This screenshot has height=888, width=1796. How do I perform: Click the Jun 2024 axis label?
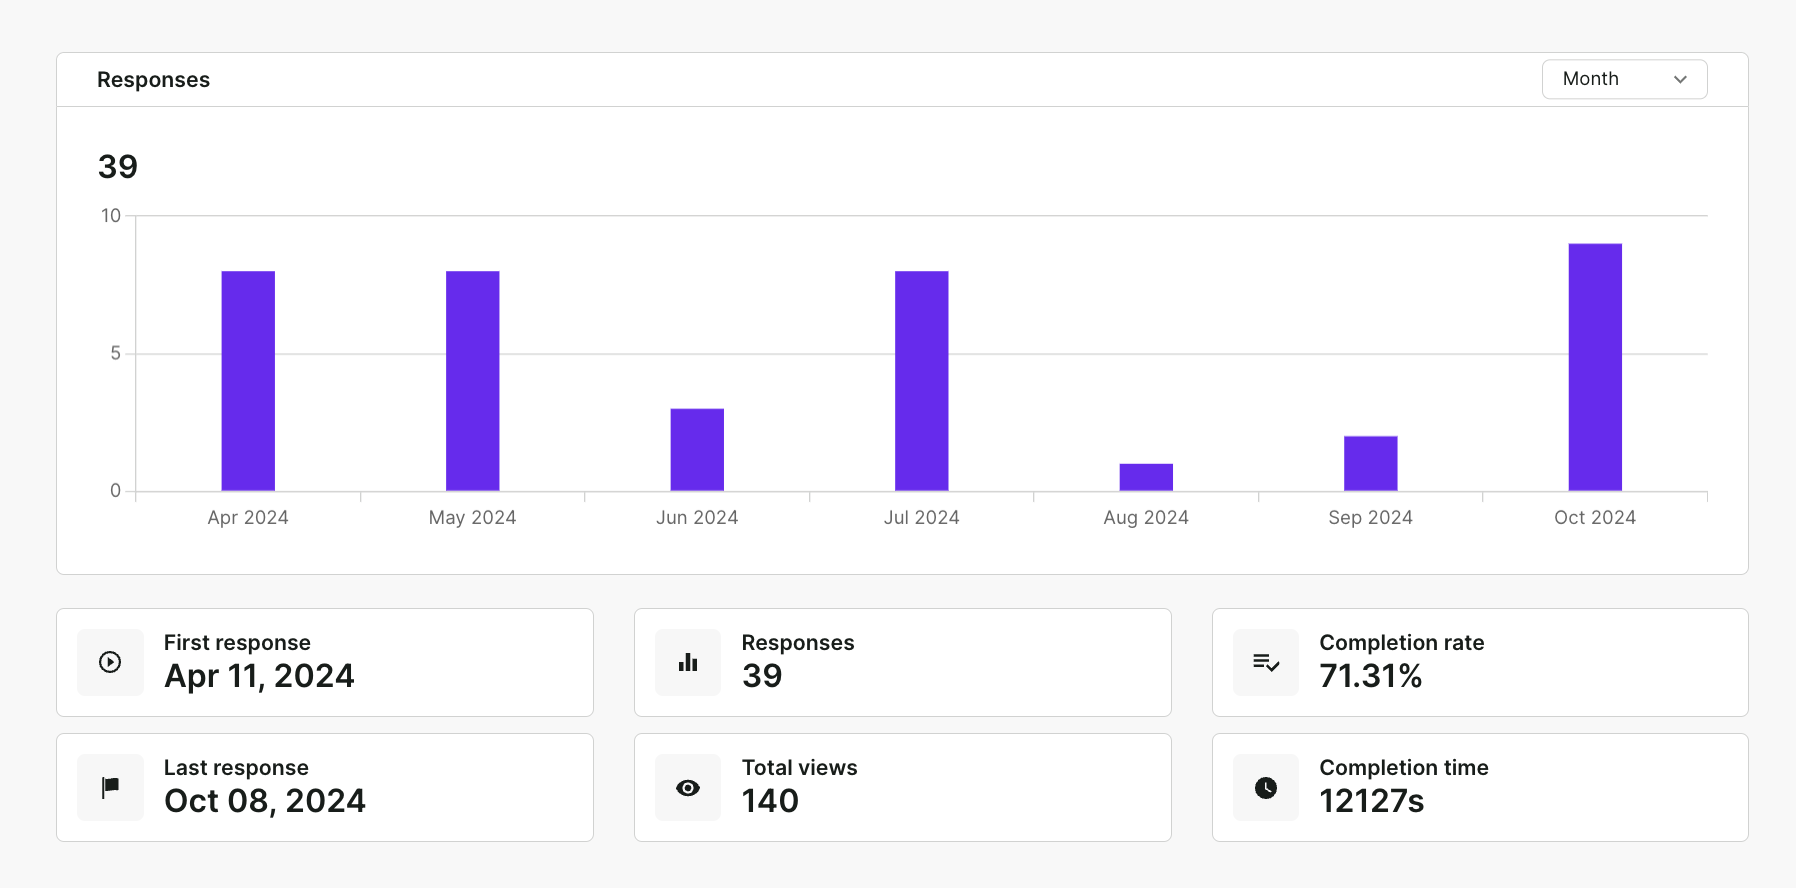(697, 517)
